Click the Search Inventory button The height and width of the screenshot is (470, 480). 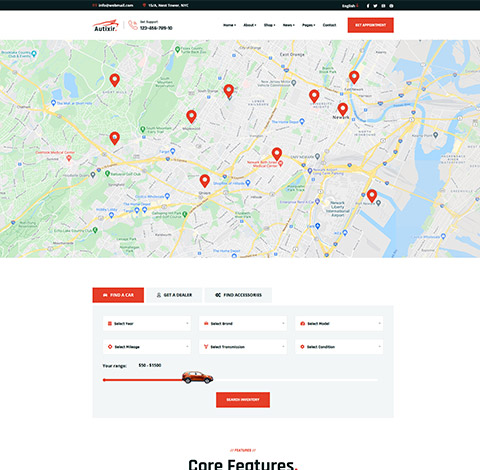243,400
